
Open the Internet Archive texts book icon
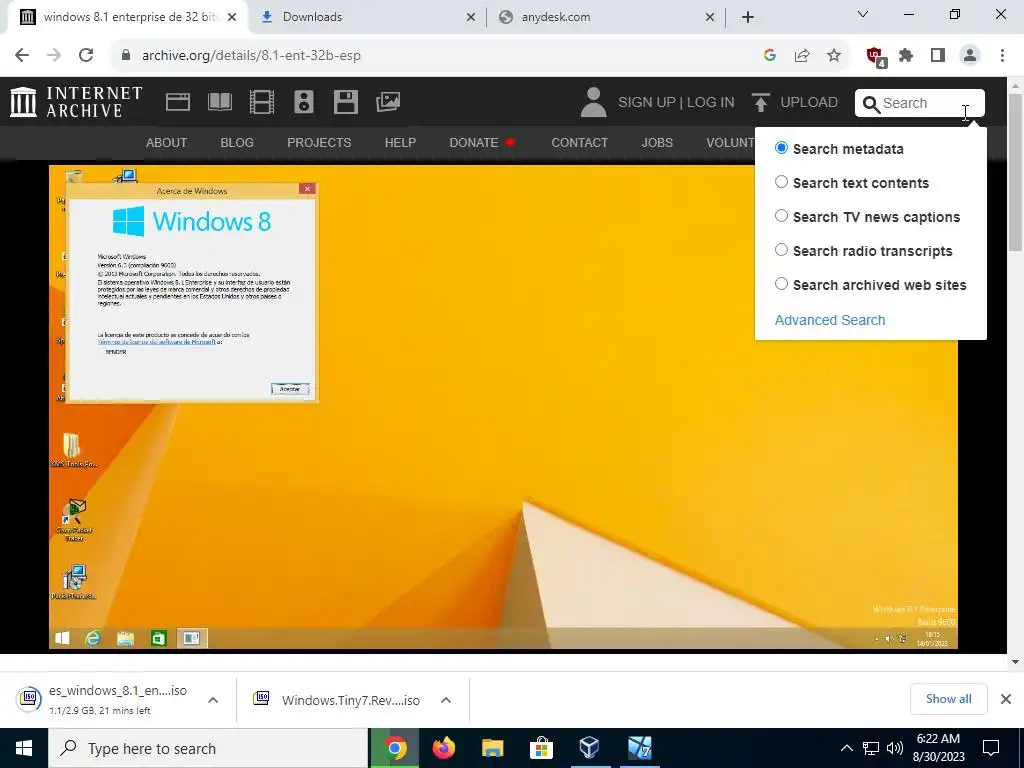pyautogui.click(x=219, y=102)
